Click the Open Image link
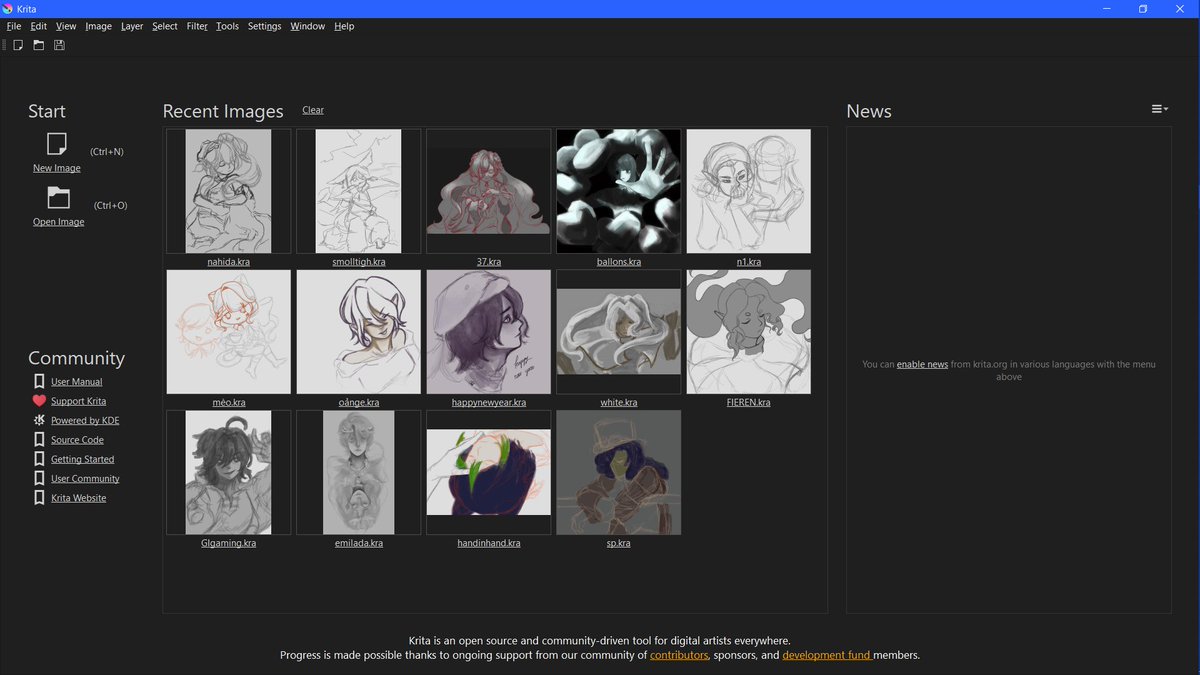This screenshot has height=675, width=1200. click(x=58, y=222)
